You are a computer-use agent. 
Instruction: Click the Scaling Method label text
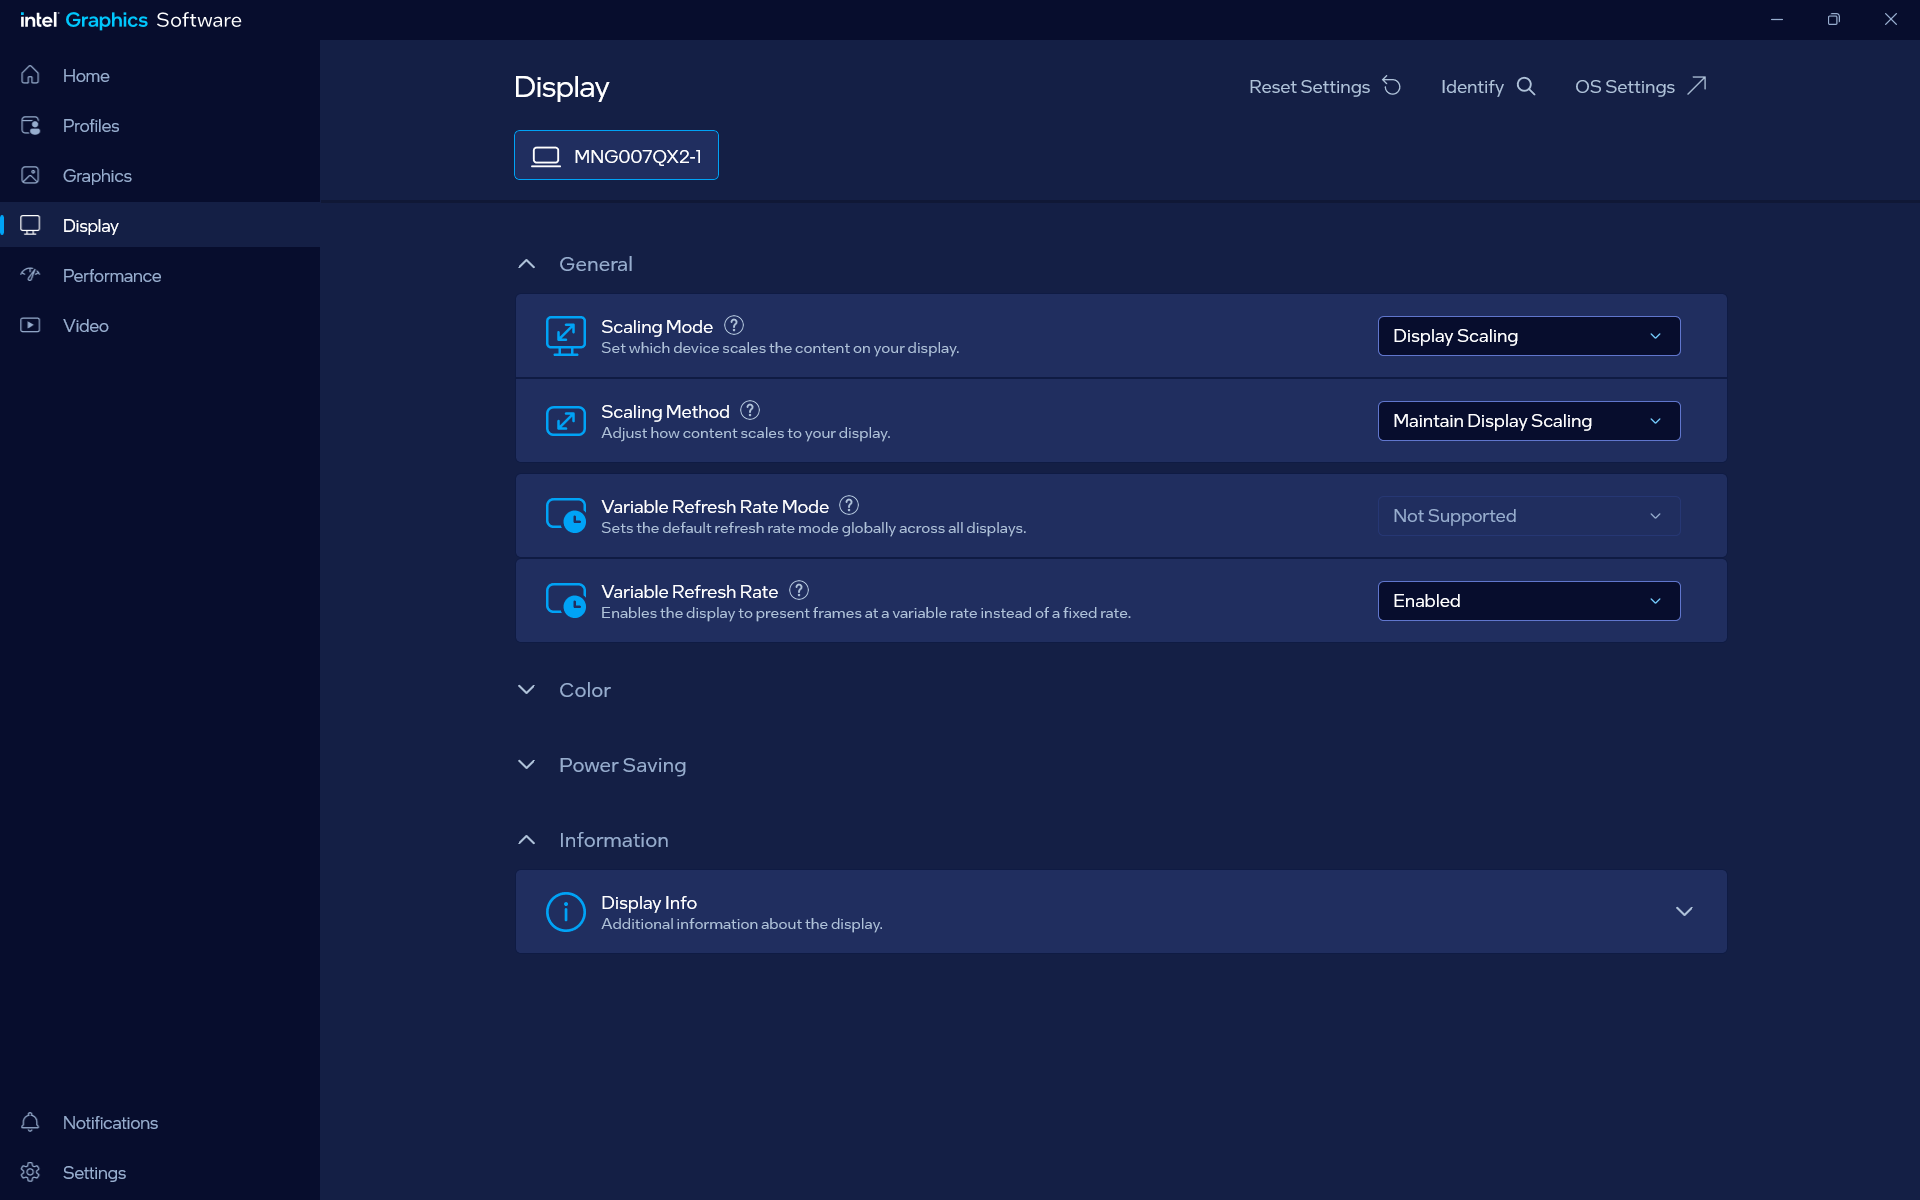(x=665, y=412)
